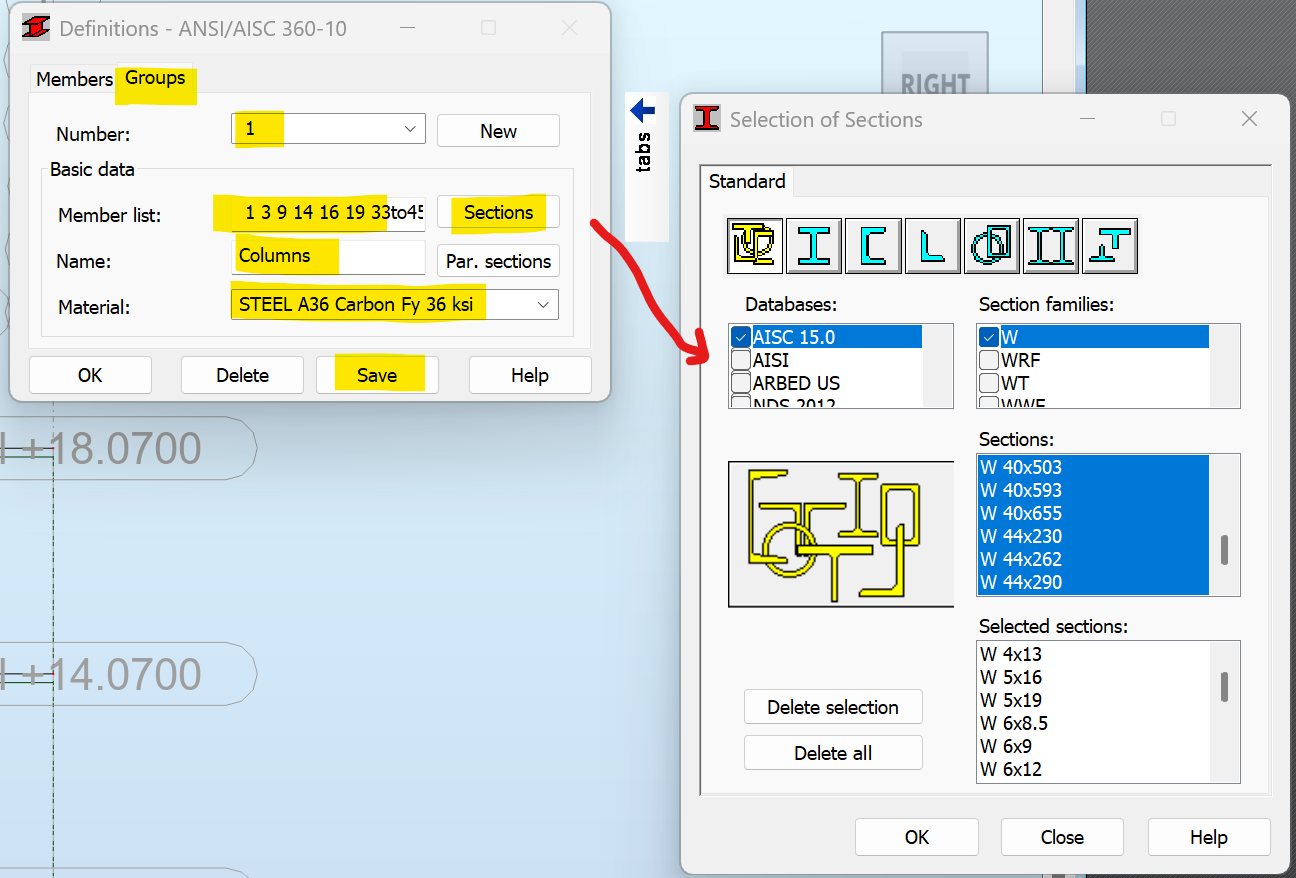Choose the C channel section icon
This screenshot has height=878, width=1296.
click(873, 245)
